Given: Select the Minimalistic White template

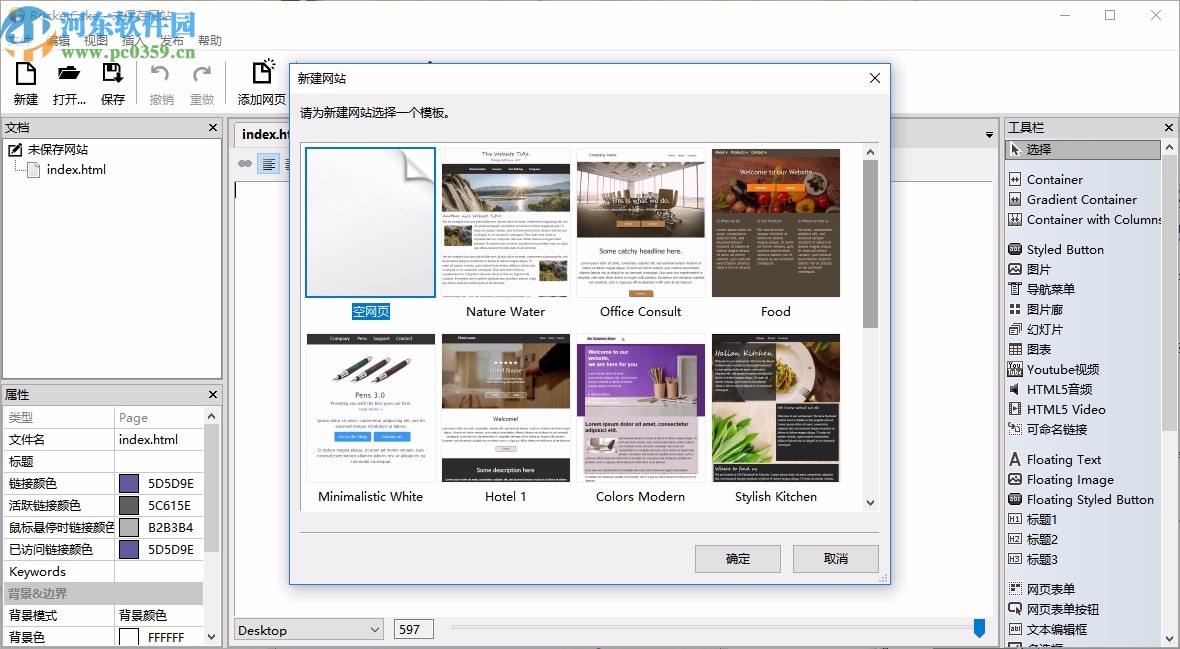Looking at the screenshot, I should pos(370,408).
